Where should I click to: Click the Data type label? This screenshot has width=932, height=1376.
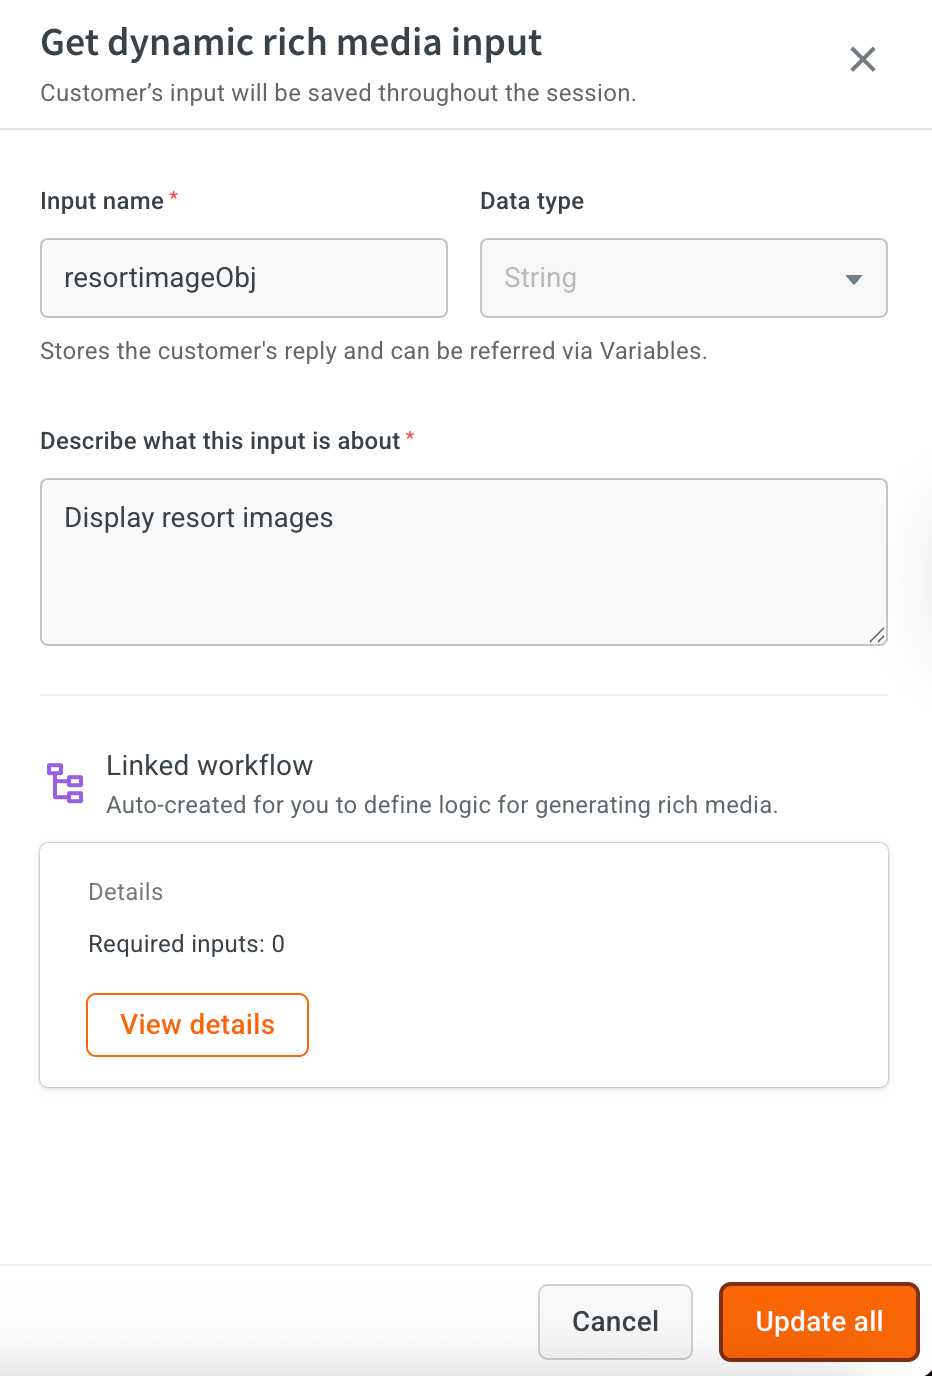[x=532, y=201]
